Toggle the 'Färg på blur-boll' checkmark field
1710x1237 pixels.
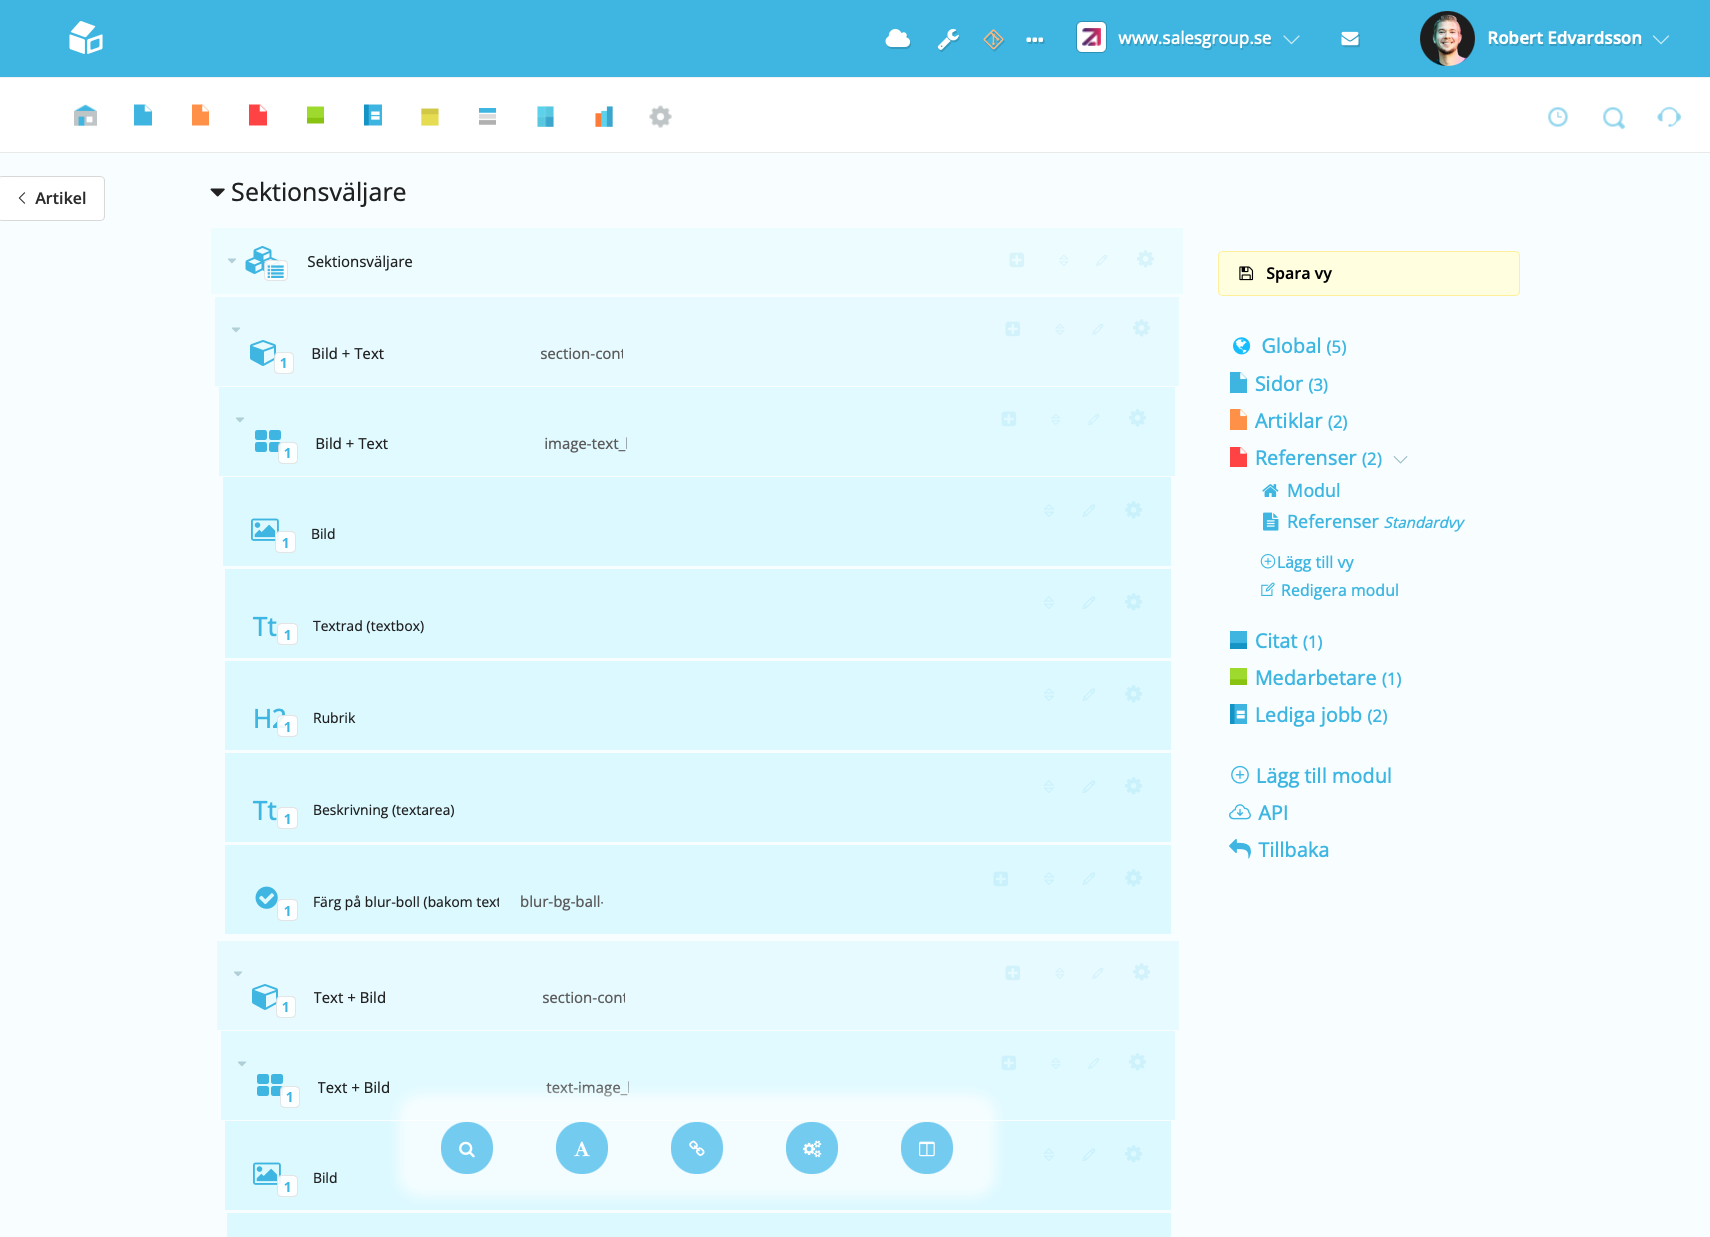coord(266,897)
